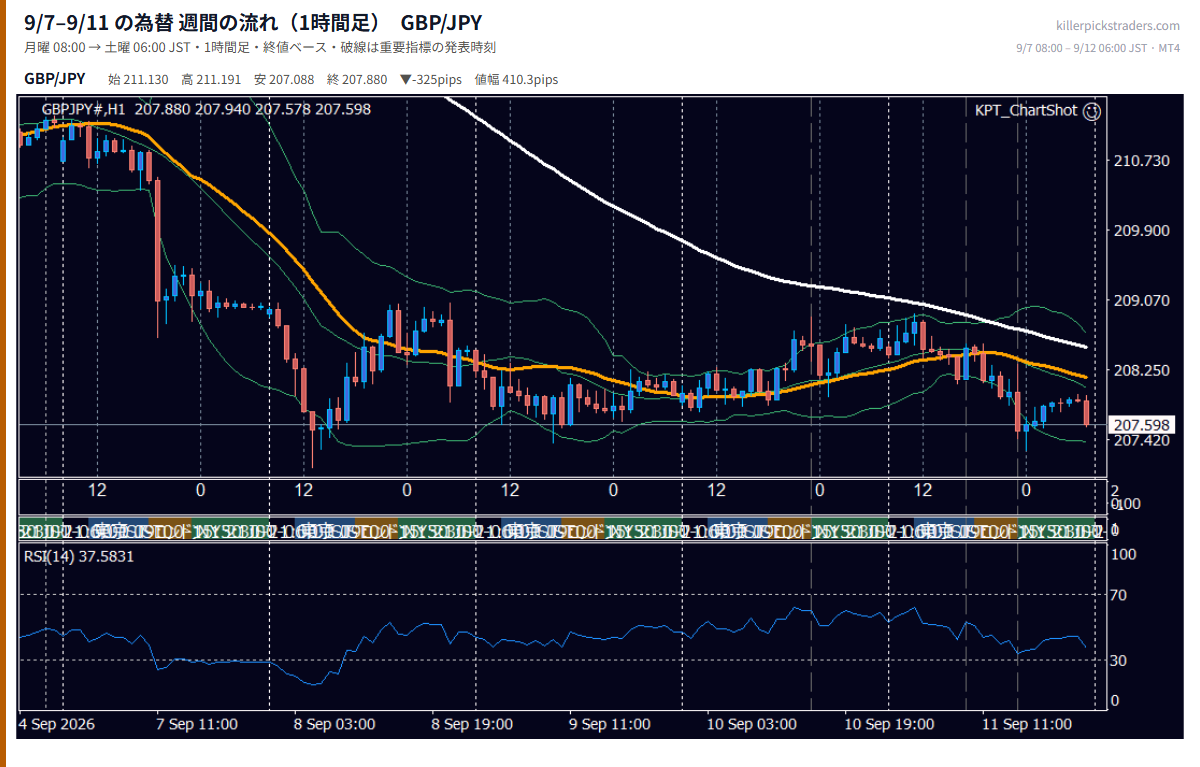Click the 8 Sep 03:00 time label
The image size is (1200, 767).
coord(334,724)
